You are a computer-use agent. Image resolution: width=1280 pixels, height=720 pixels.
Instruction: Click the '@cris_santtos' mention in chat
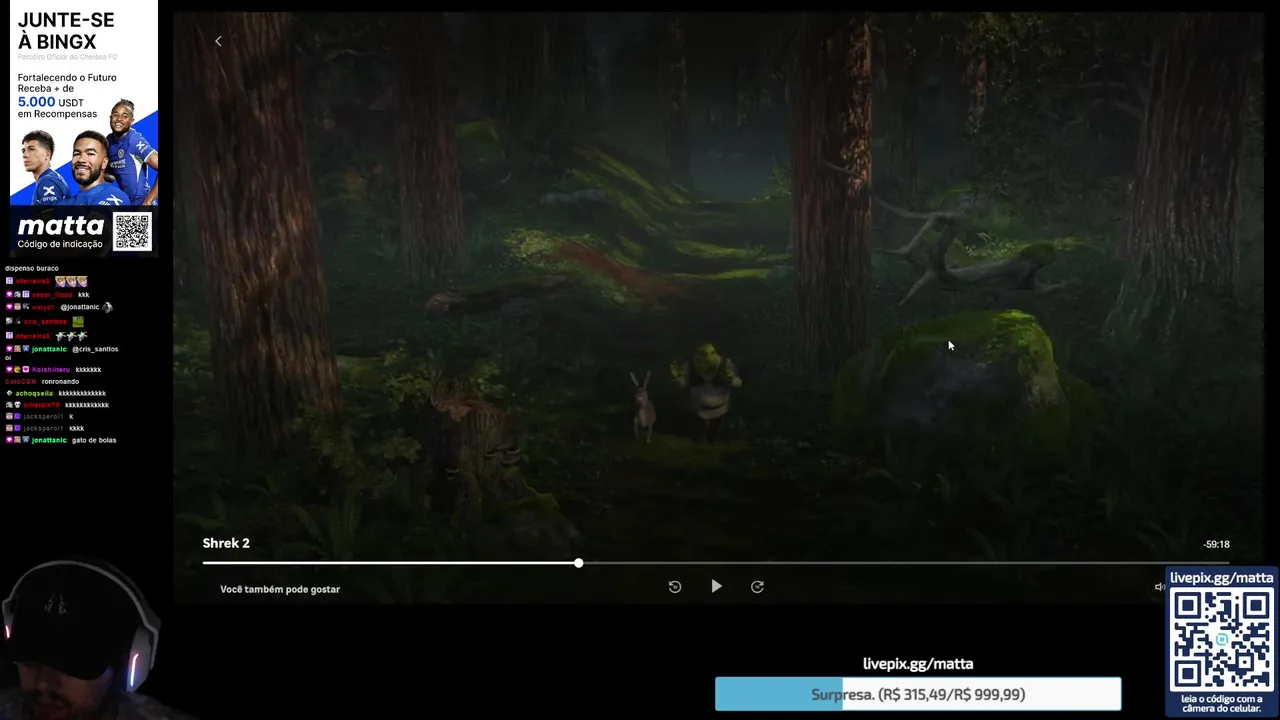click(x=95, y=349)
